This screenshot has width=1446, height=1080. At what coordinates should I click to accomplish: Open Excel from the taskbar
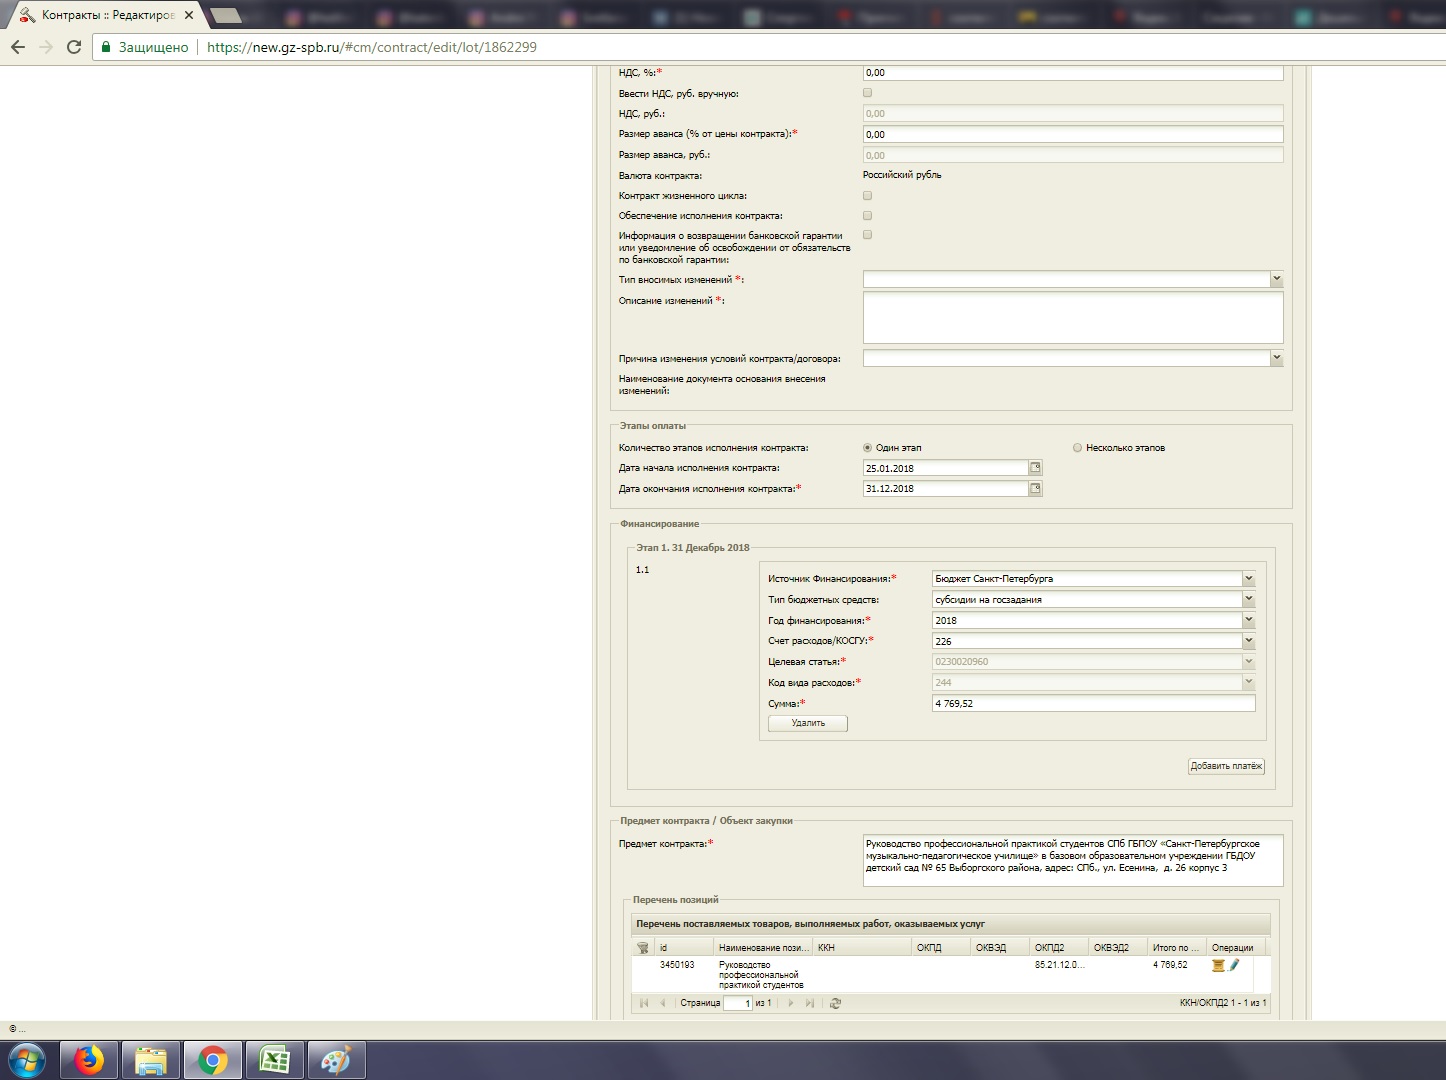[x=275, y=1060]
